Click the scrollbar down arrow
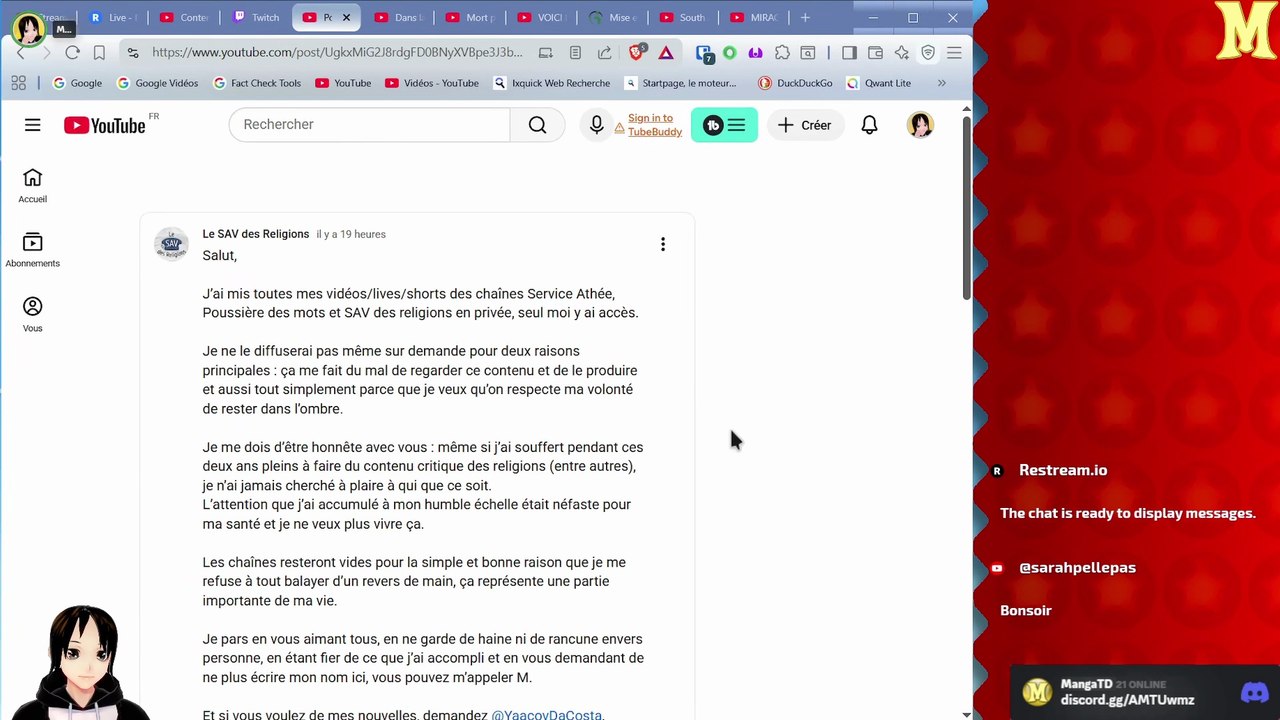1280x720 pixels. point(966,714)
